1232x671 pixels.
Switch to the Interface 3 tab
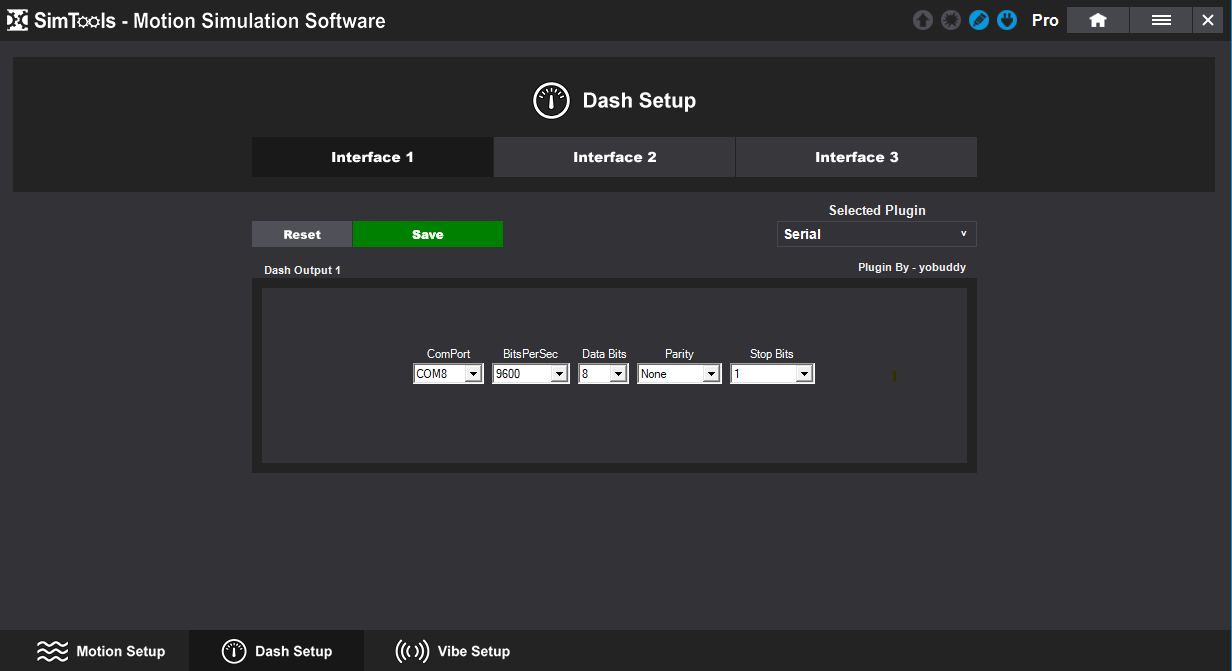coord(856,157)
